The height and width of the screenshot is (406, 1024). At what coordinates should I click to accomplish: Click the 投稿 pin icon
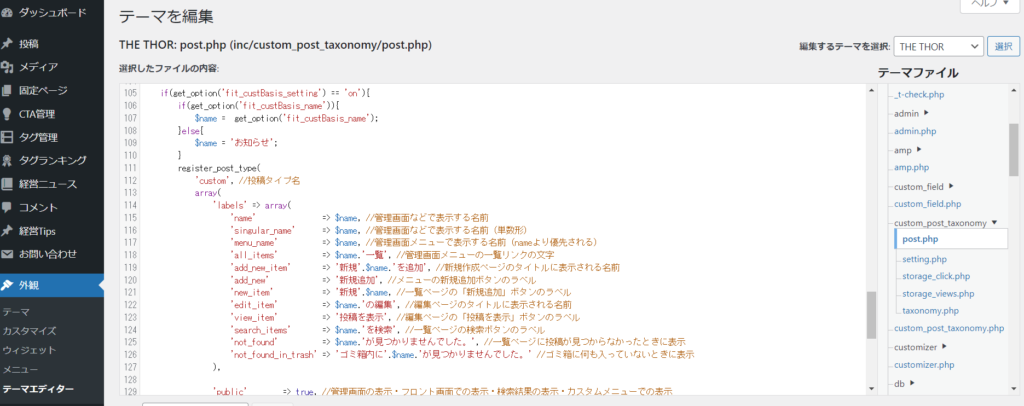click(8, 44)
